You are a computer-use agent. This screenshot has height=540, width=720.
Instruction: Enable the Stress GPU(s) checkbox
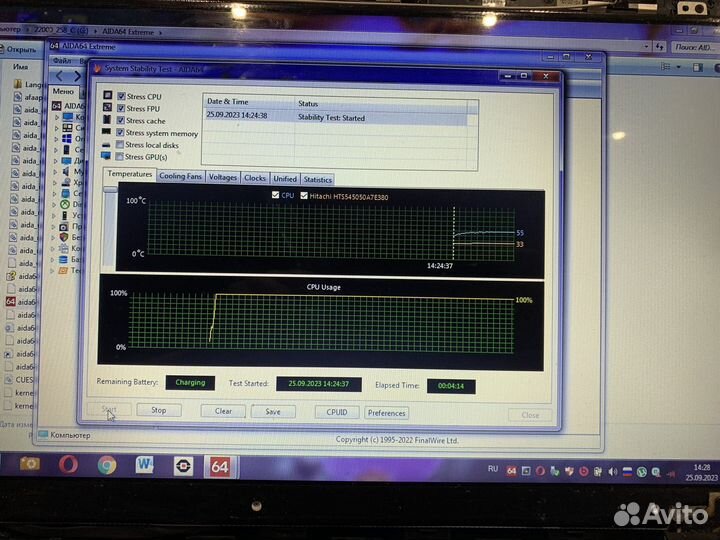tap(121, 157)
